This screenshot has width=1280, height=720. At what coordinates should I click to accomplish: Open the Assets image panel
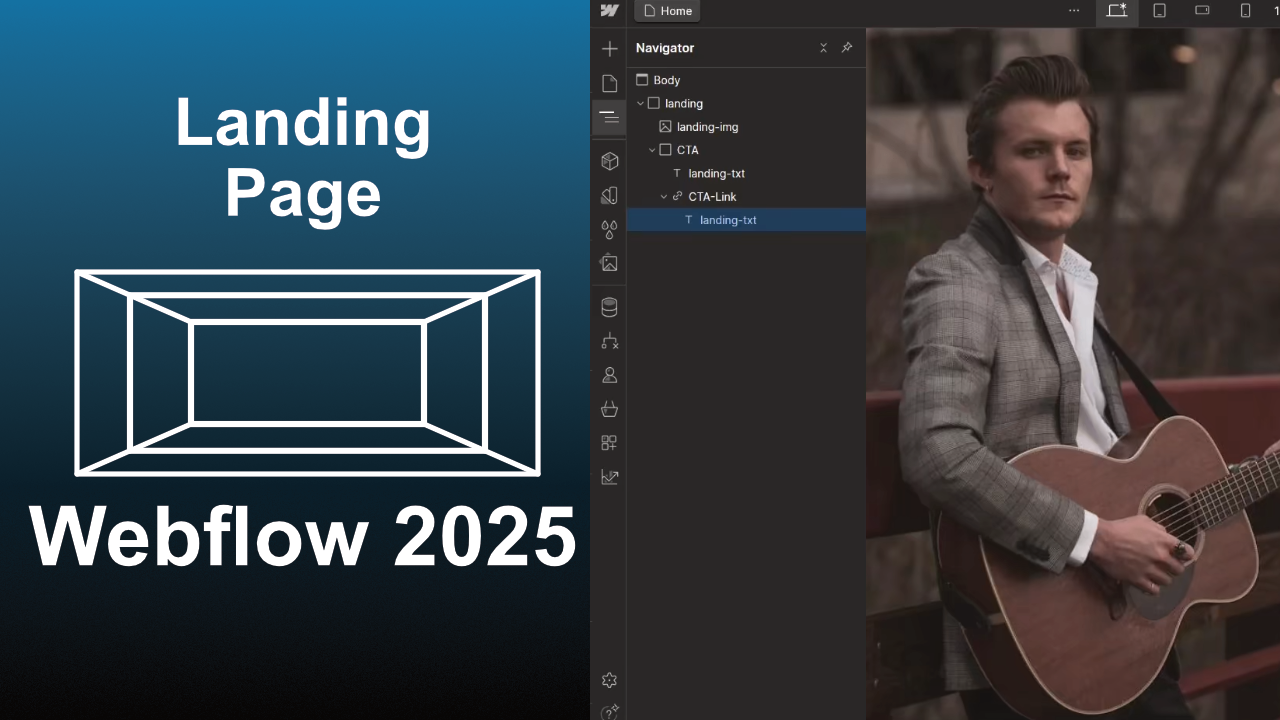pos(609,263)
